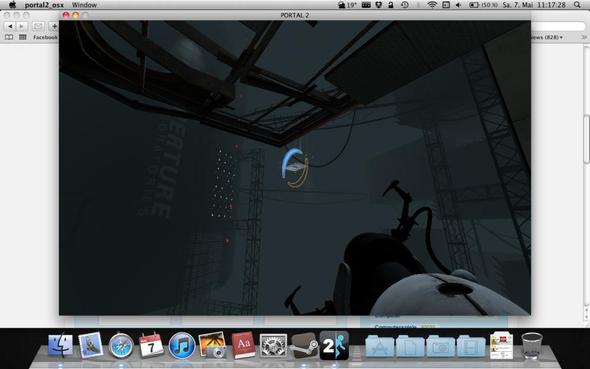Click Safari's search field behind Portal 2
590x369 pixels.
[558, 26]
